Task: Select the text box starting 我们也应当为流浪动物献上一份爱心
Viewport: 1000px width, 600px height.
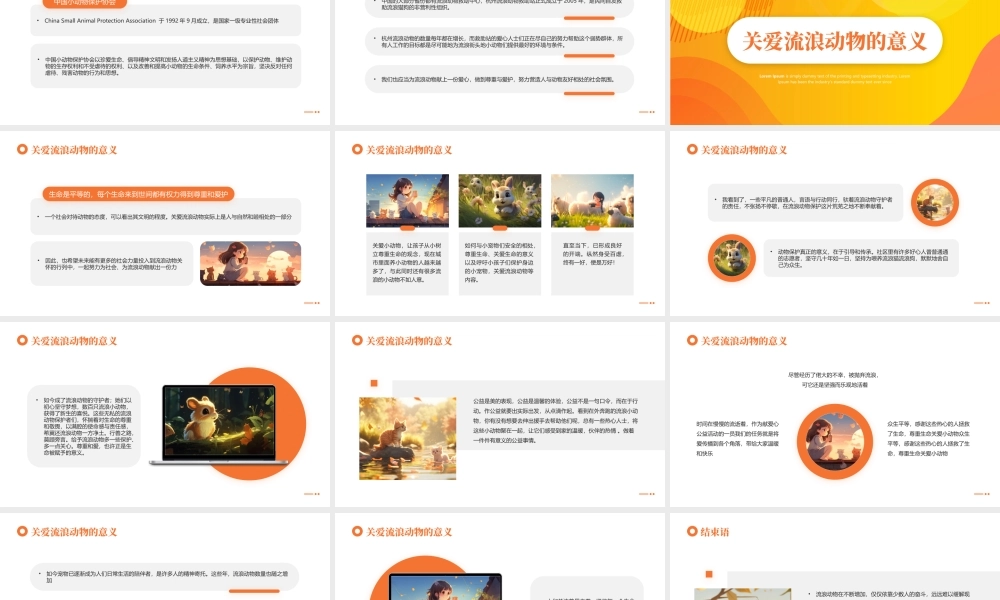Action: tap(497, 80)
